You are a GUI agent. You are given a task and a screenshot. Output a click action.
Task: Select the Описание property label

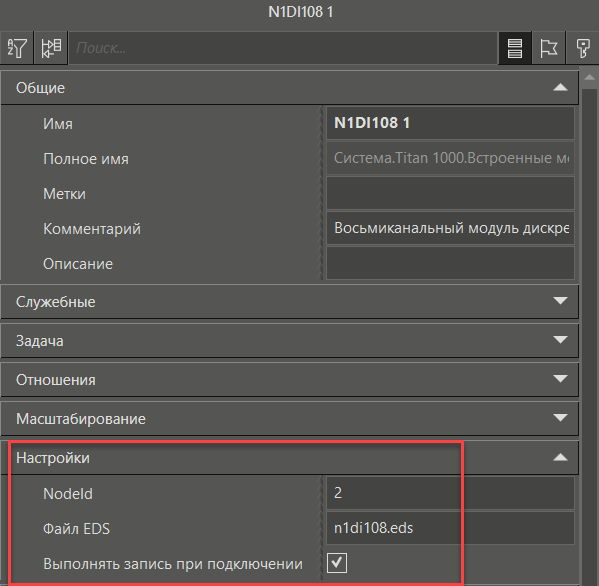point(78,264)
